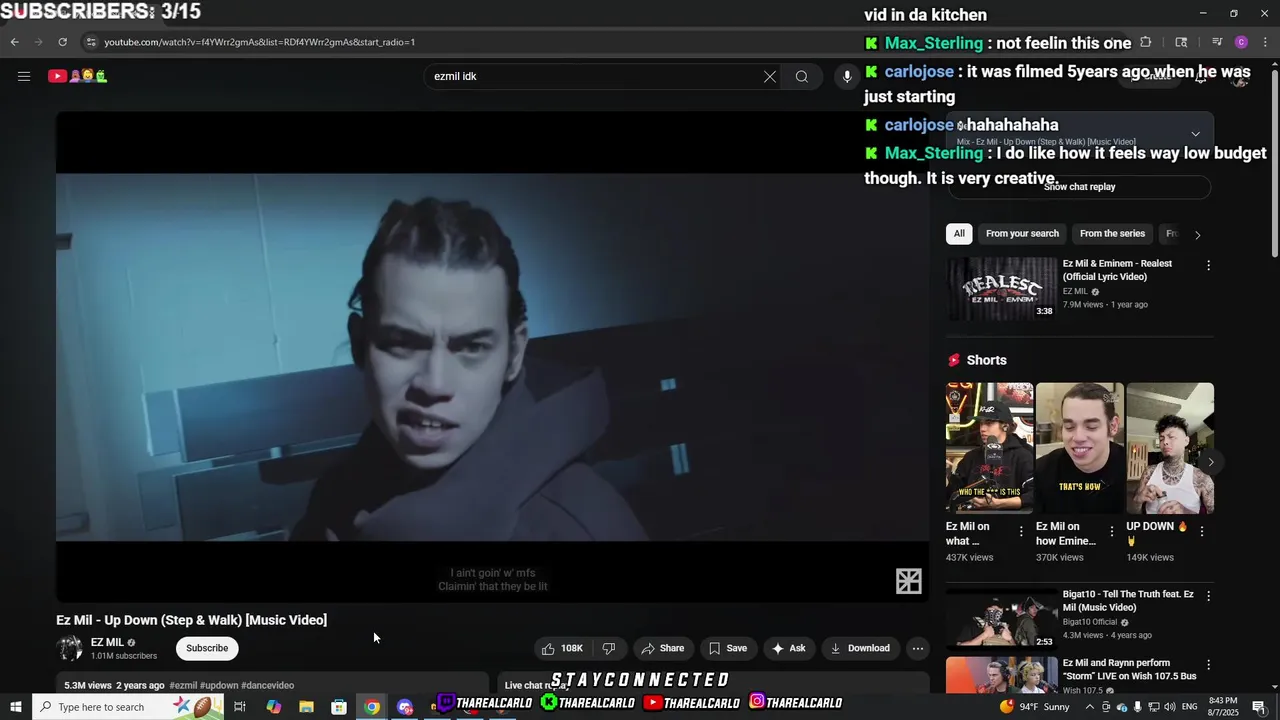The image size is (1280, 720).
Task: Open options menu for Realest video
Action: pos(1208,266)
